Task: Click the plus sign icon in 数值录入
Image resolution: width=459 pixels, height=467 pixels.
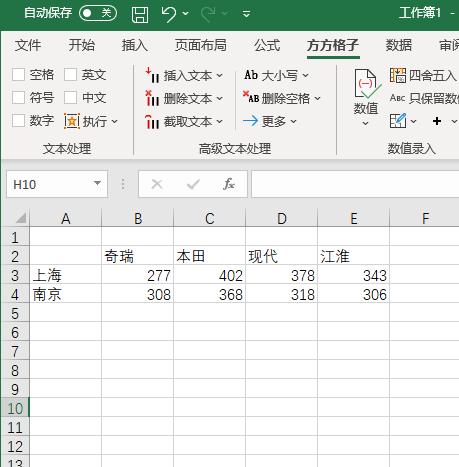Action: click(437, 121)
